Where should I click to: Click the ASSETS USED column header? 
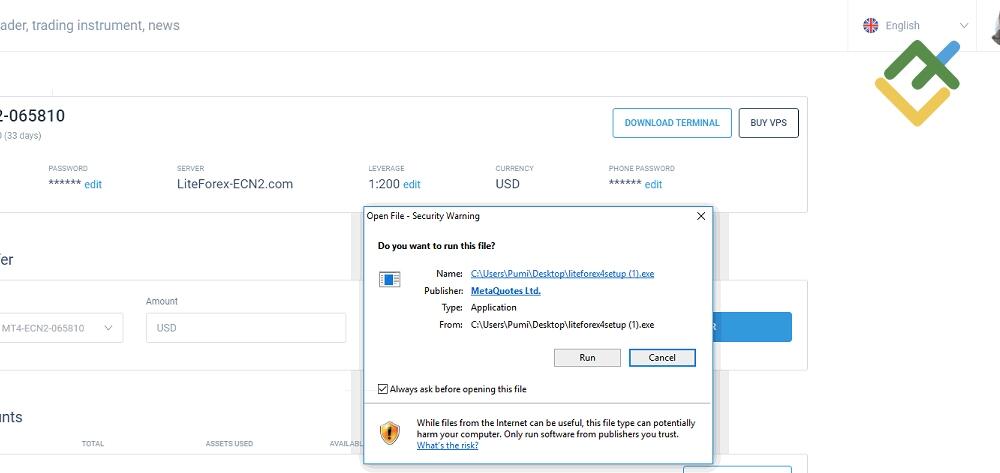tap(229, 444)
